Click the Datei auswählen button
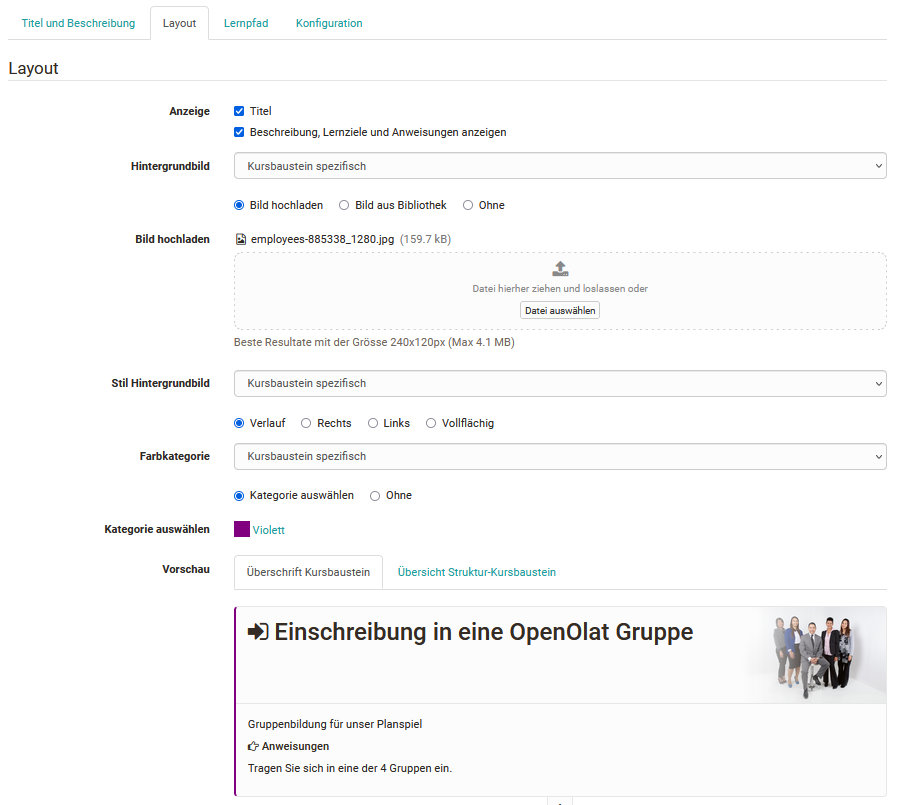Image resolution: width=920 pixels, height=805 pixels. coord(559,310)
